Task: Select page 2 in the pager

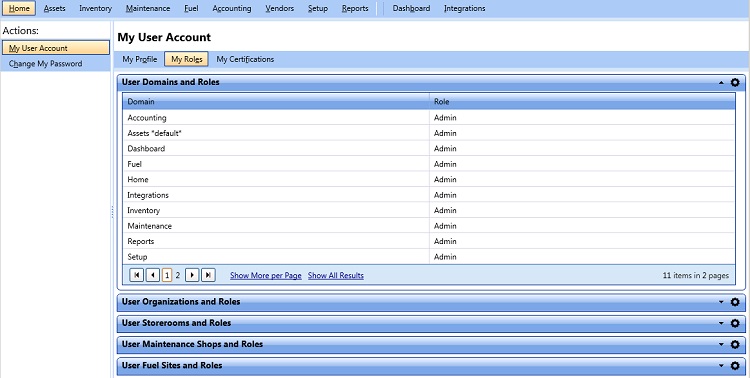Action: (177, 275)
